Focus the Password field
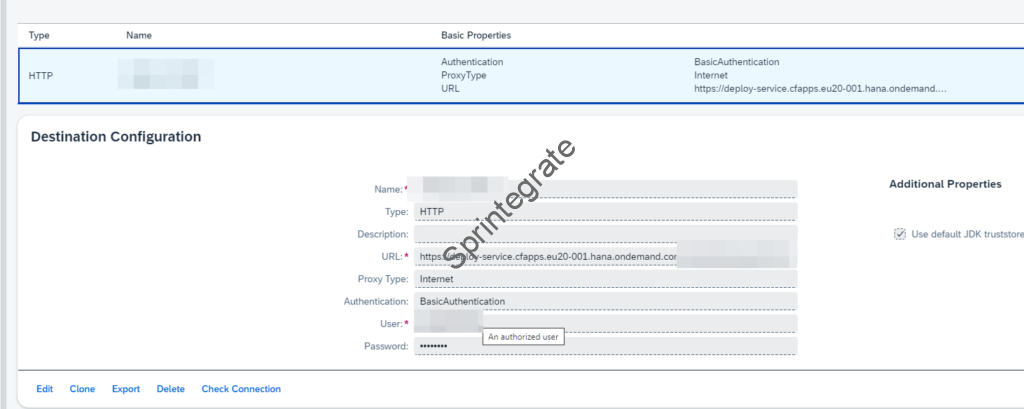The image size is (1024, 409). [x=605, y=346]
